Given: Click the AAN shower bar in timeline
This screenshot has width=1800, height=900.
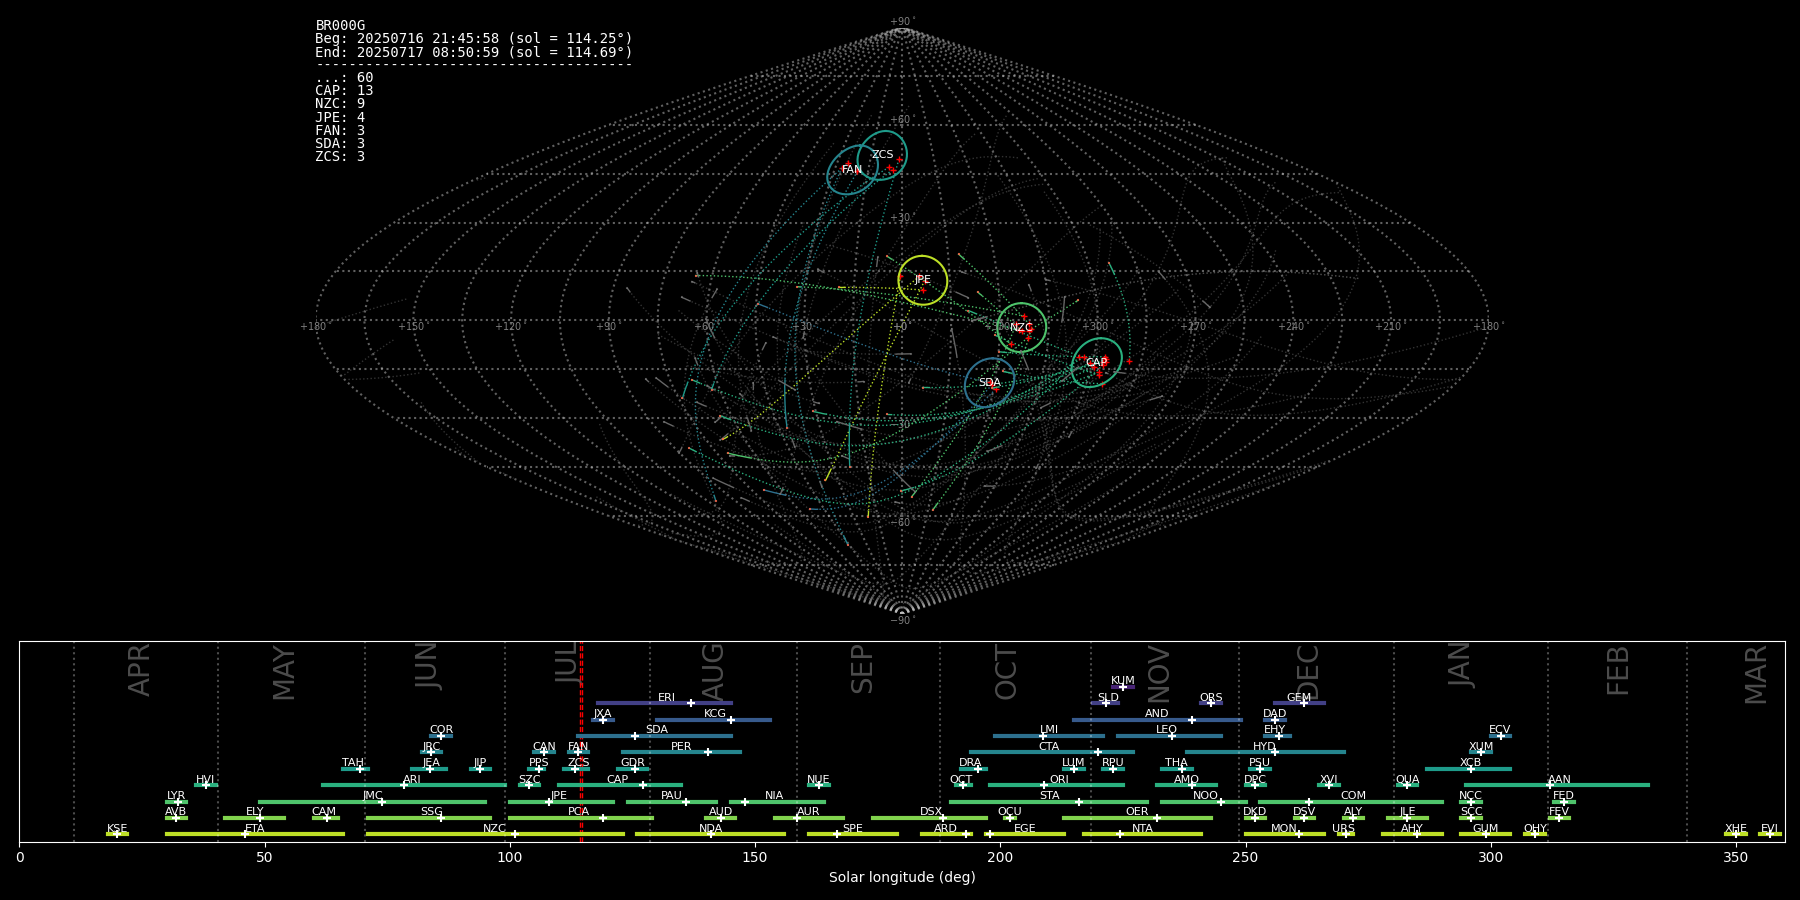Looking at the screenshot, I should click(1557, 785).
